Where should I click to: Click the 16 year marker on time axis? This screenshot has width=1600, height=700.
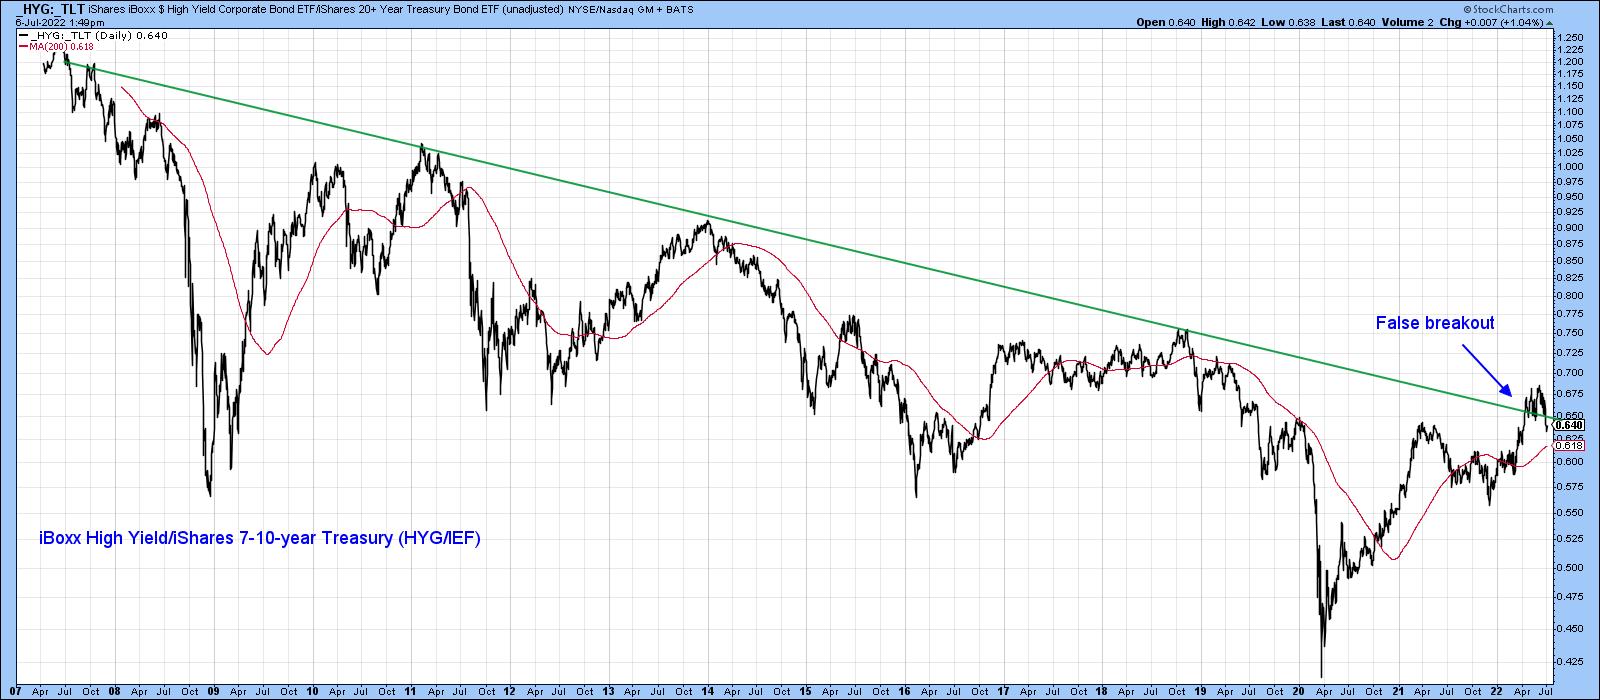click(x=906, y=691)
